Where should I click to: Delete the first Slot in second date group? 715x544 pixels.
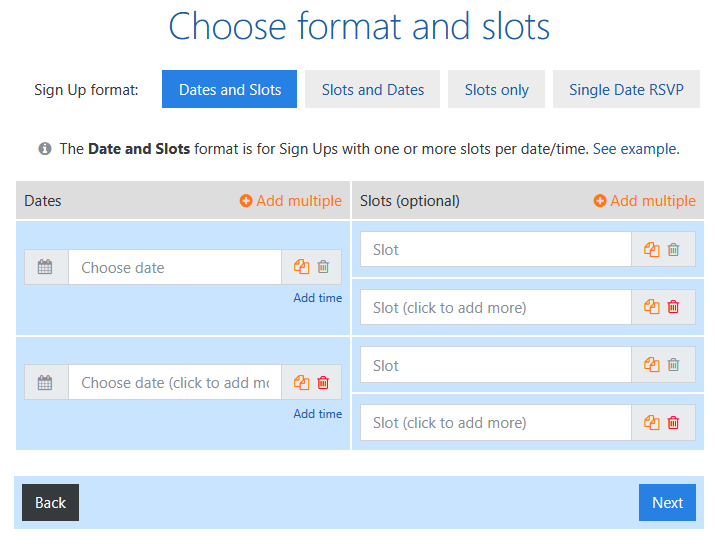[x=674, y=365]
